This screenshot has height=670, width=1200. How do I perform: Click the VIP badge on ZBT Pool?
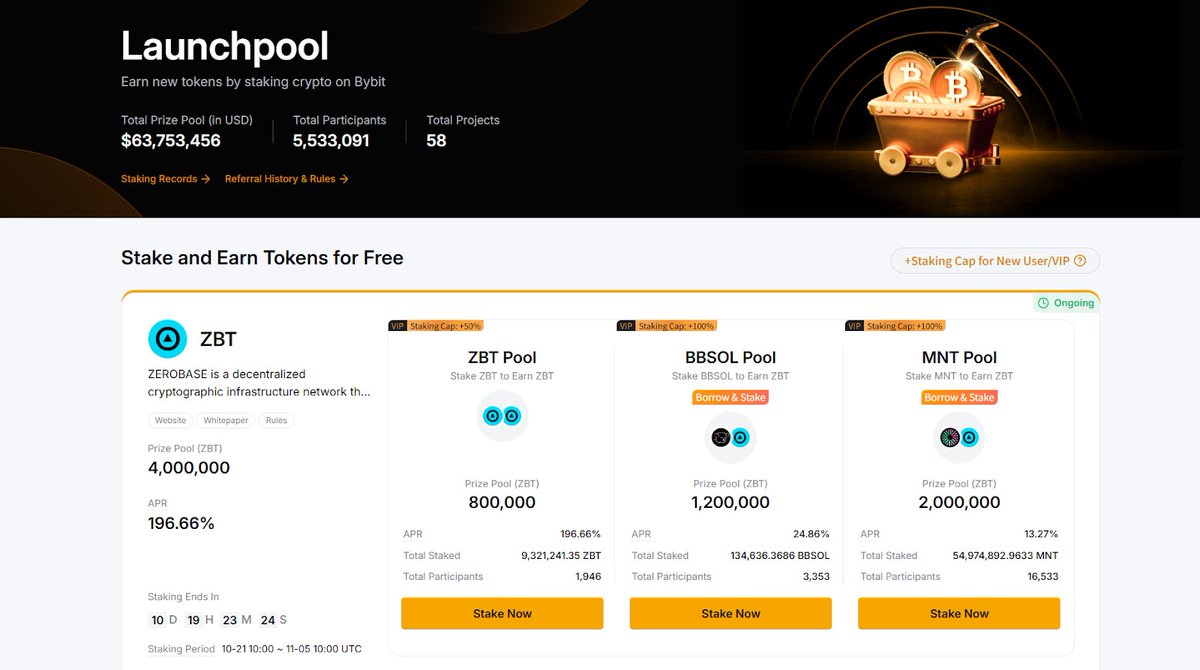click(x=397, y=326)
